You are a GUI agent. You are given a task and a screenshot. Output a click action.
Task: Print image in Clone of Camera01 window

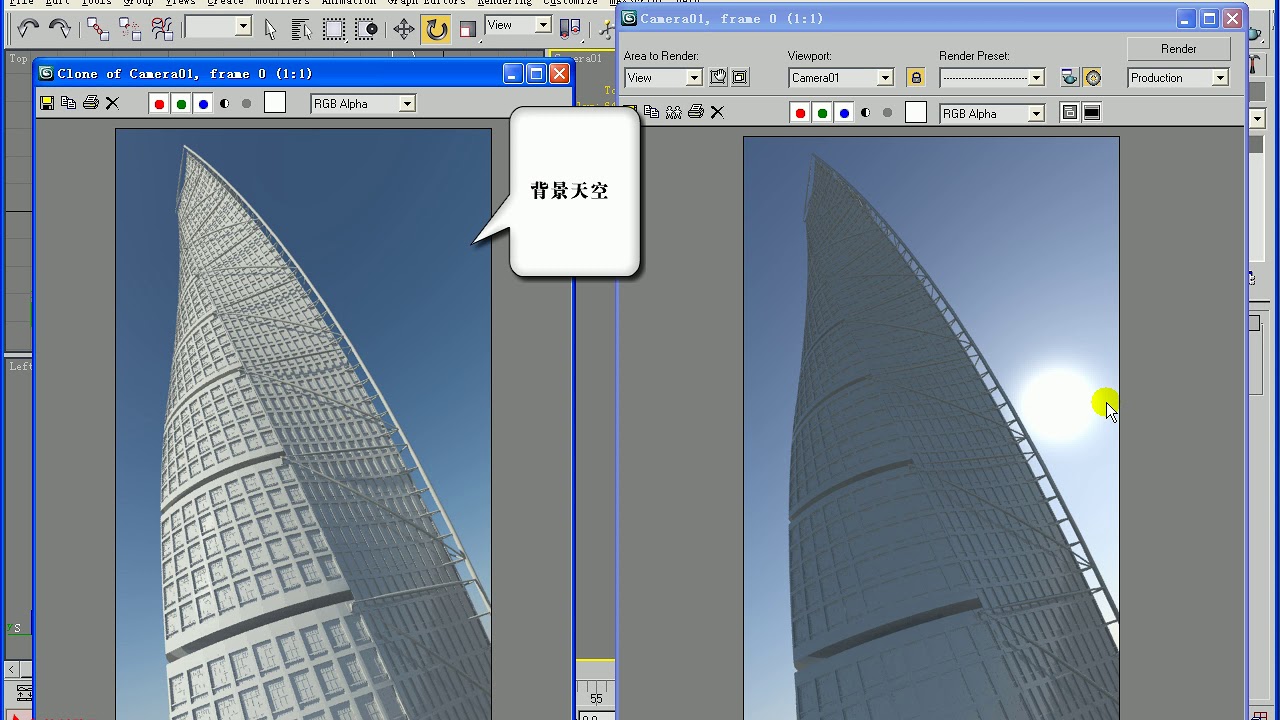pos(91,103)
